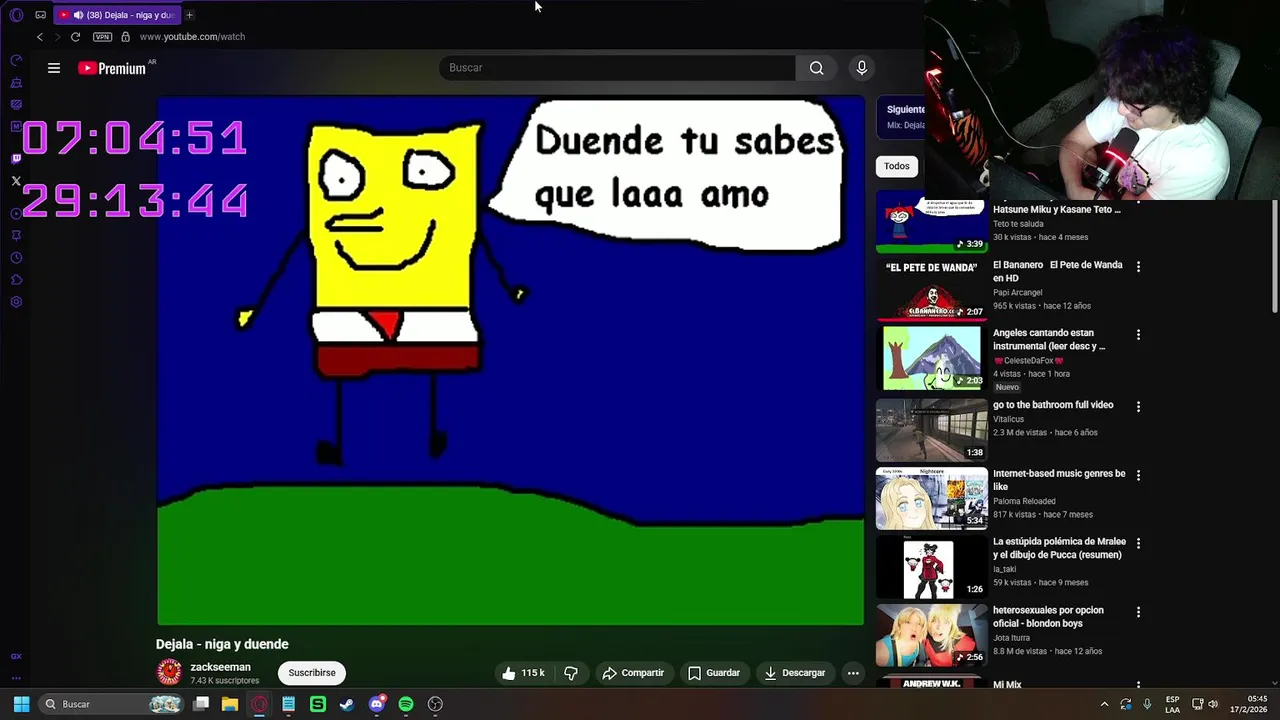Screen dimensions: 1280x720
Task: Subscribe to zackseeman with Suscribirse
Action: [312, 673]
